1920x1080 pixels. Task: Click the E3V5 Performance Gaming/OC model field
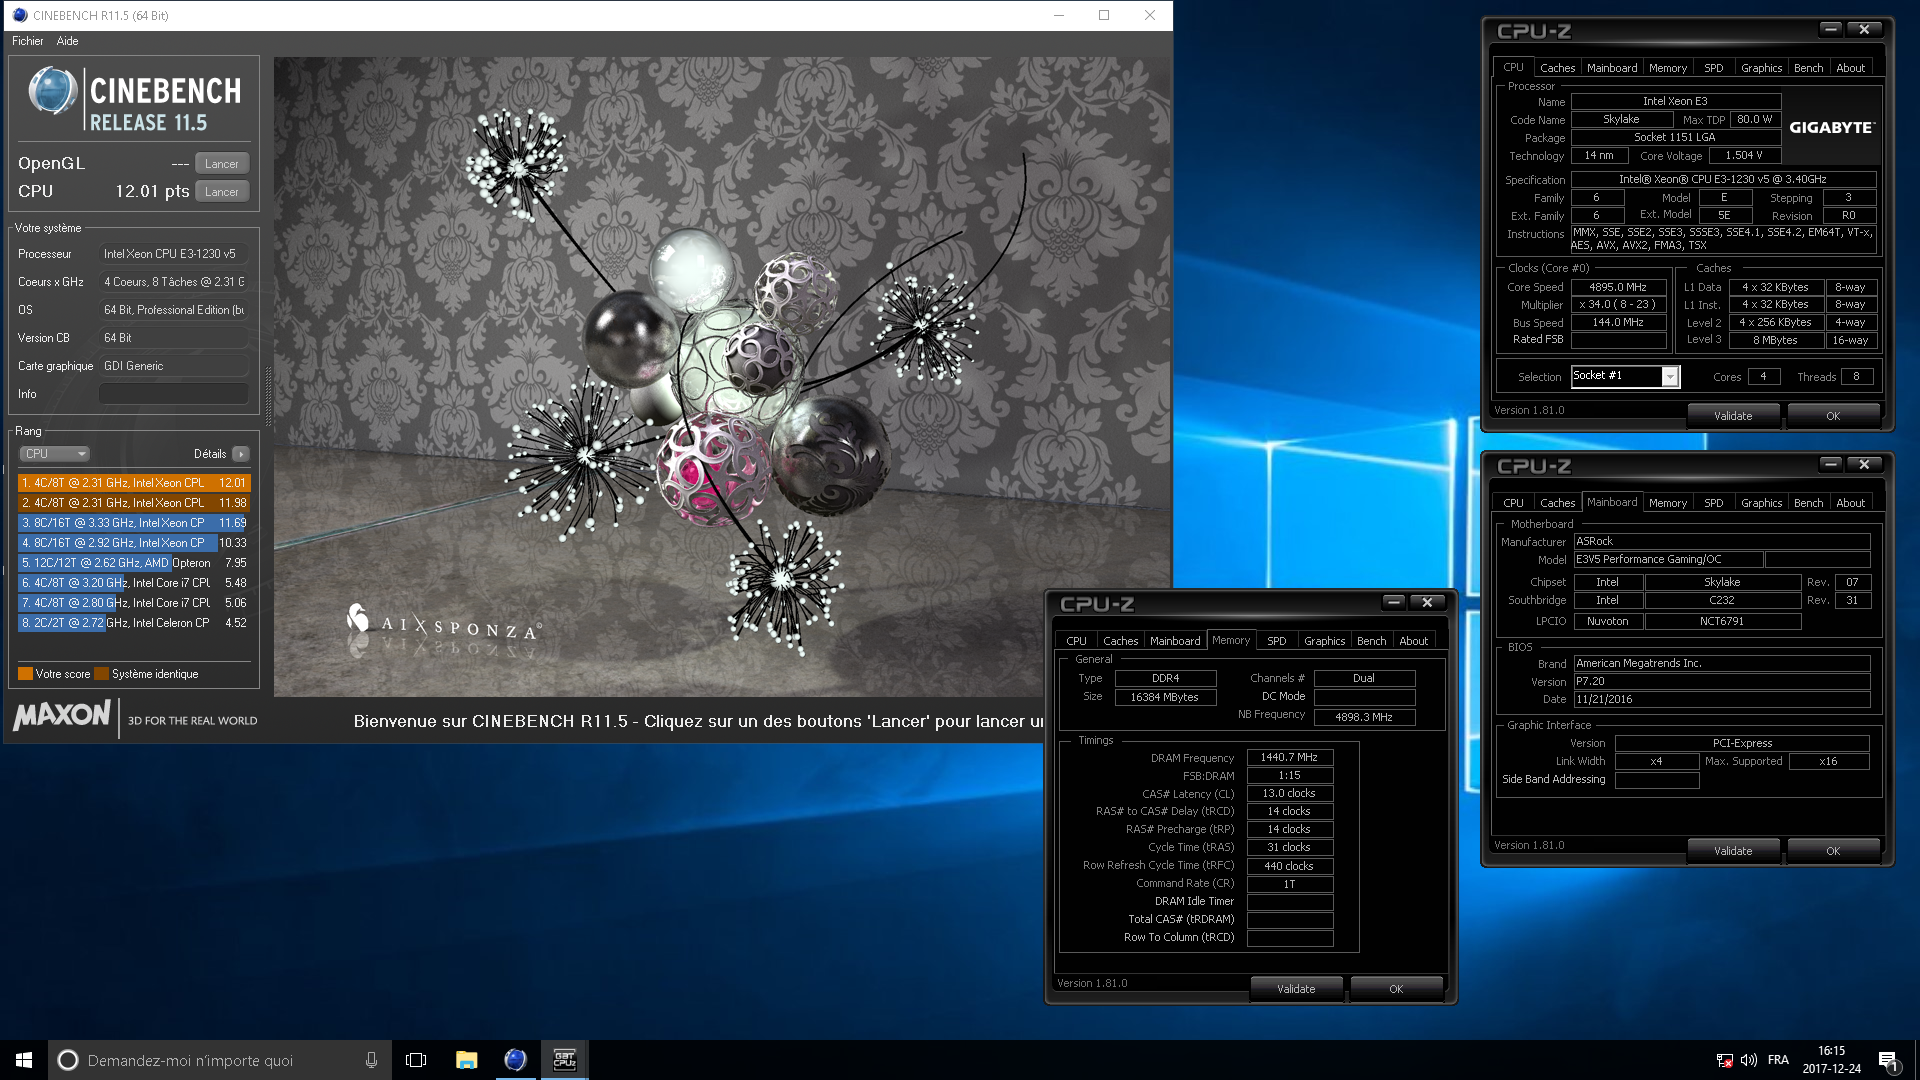[x=1667, y=560]
